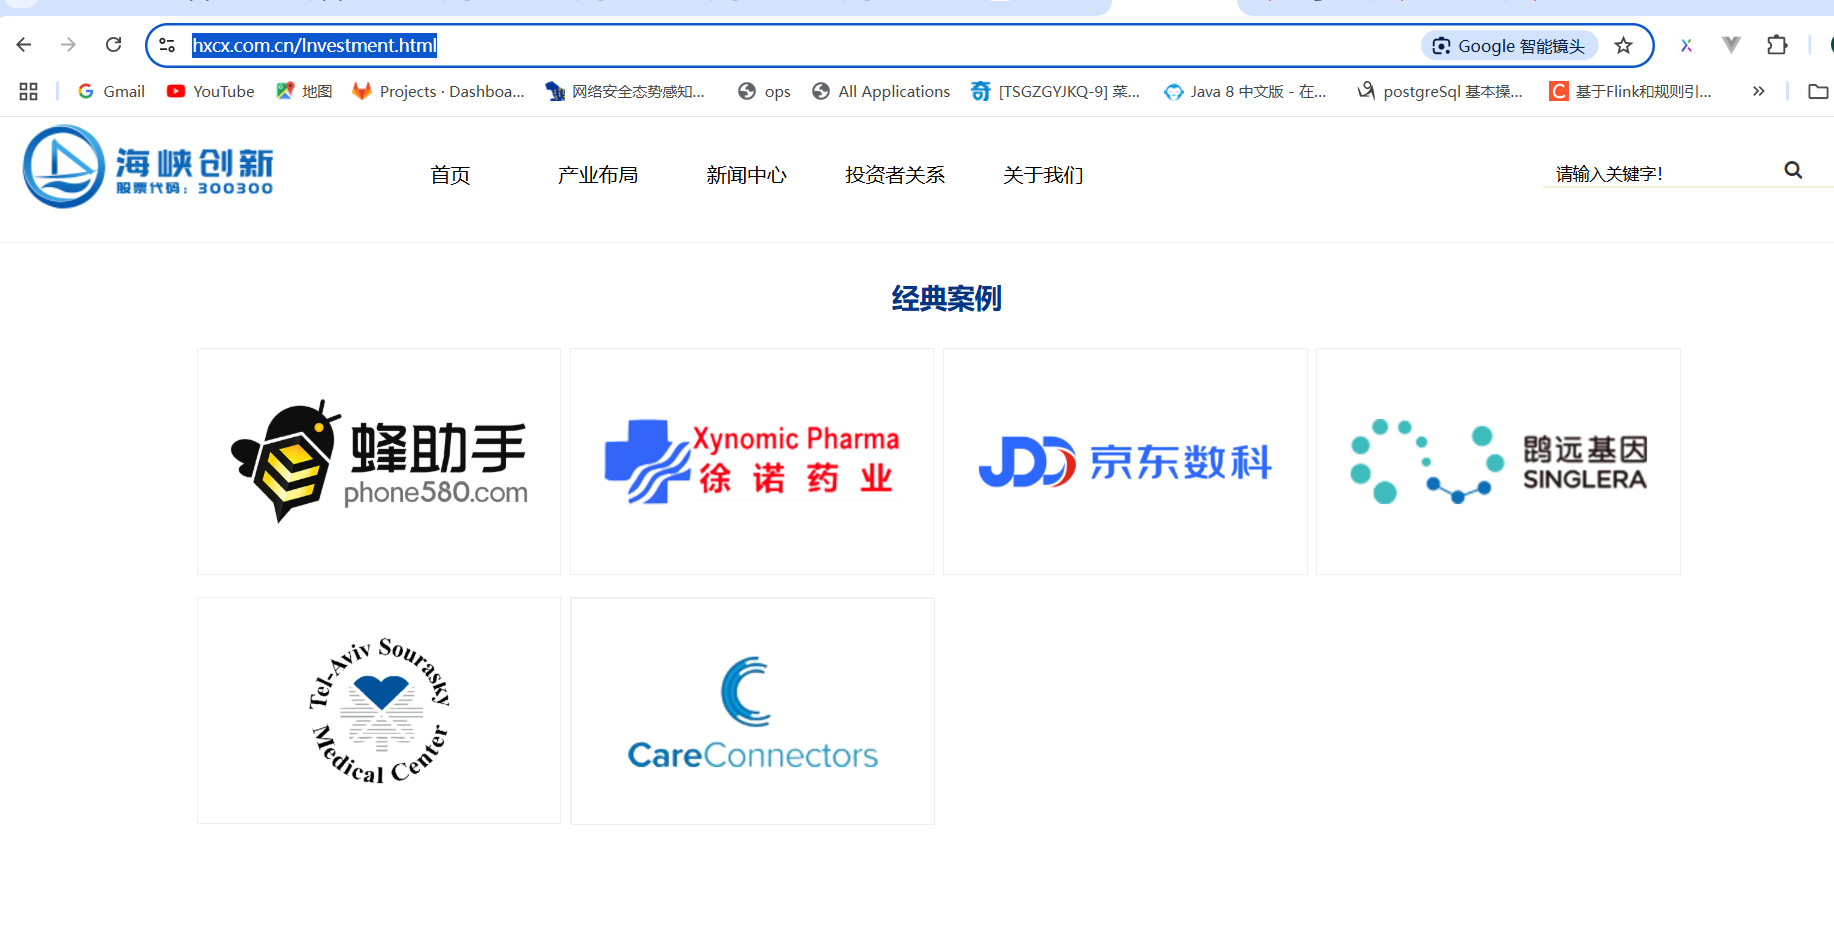Open site information icon in address bar
The image size is (1834, 945).
pos(168,45)
